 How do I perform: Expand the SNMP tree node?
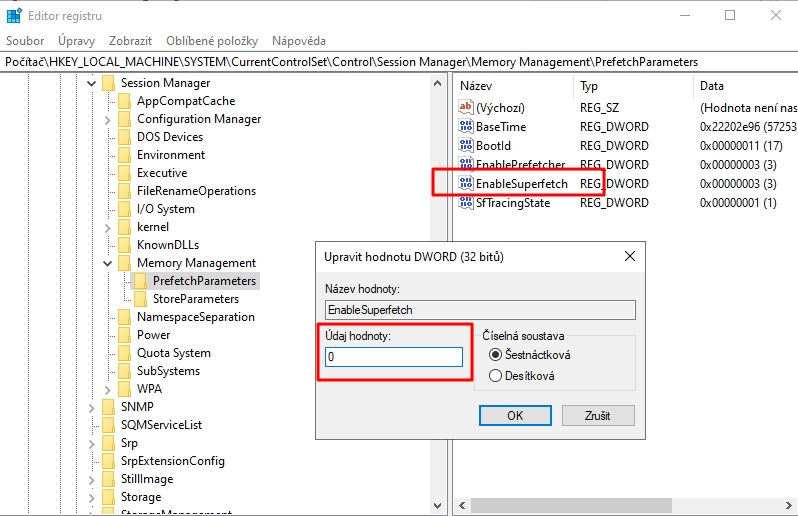(92, 408)
